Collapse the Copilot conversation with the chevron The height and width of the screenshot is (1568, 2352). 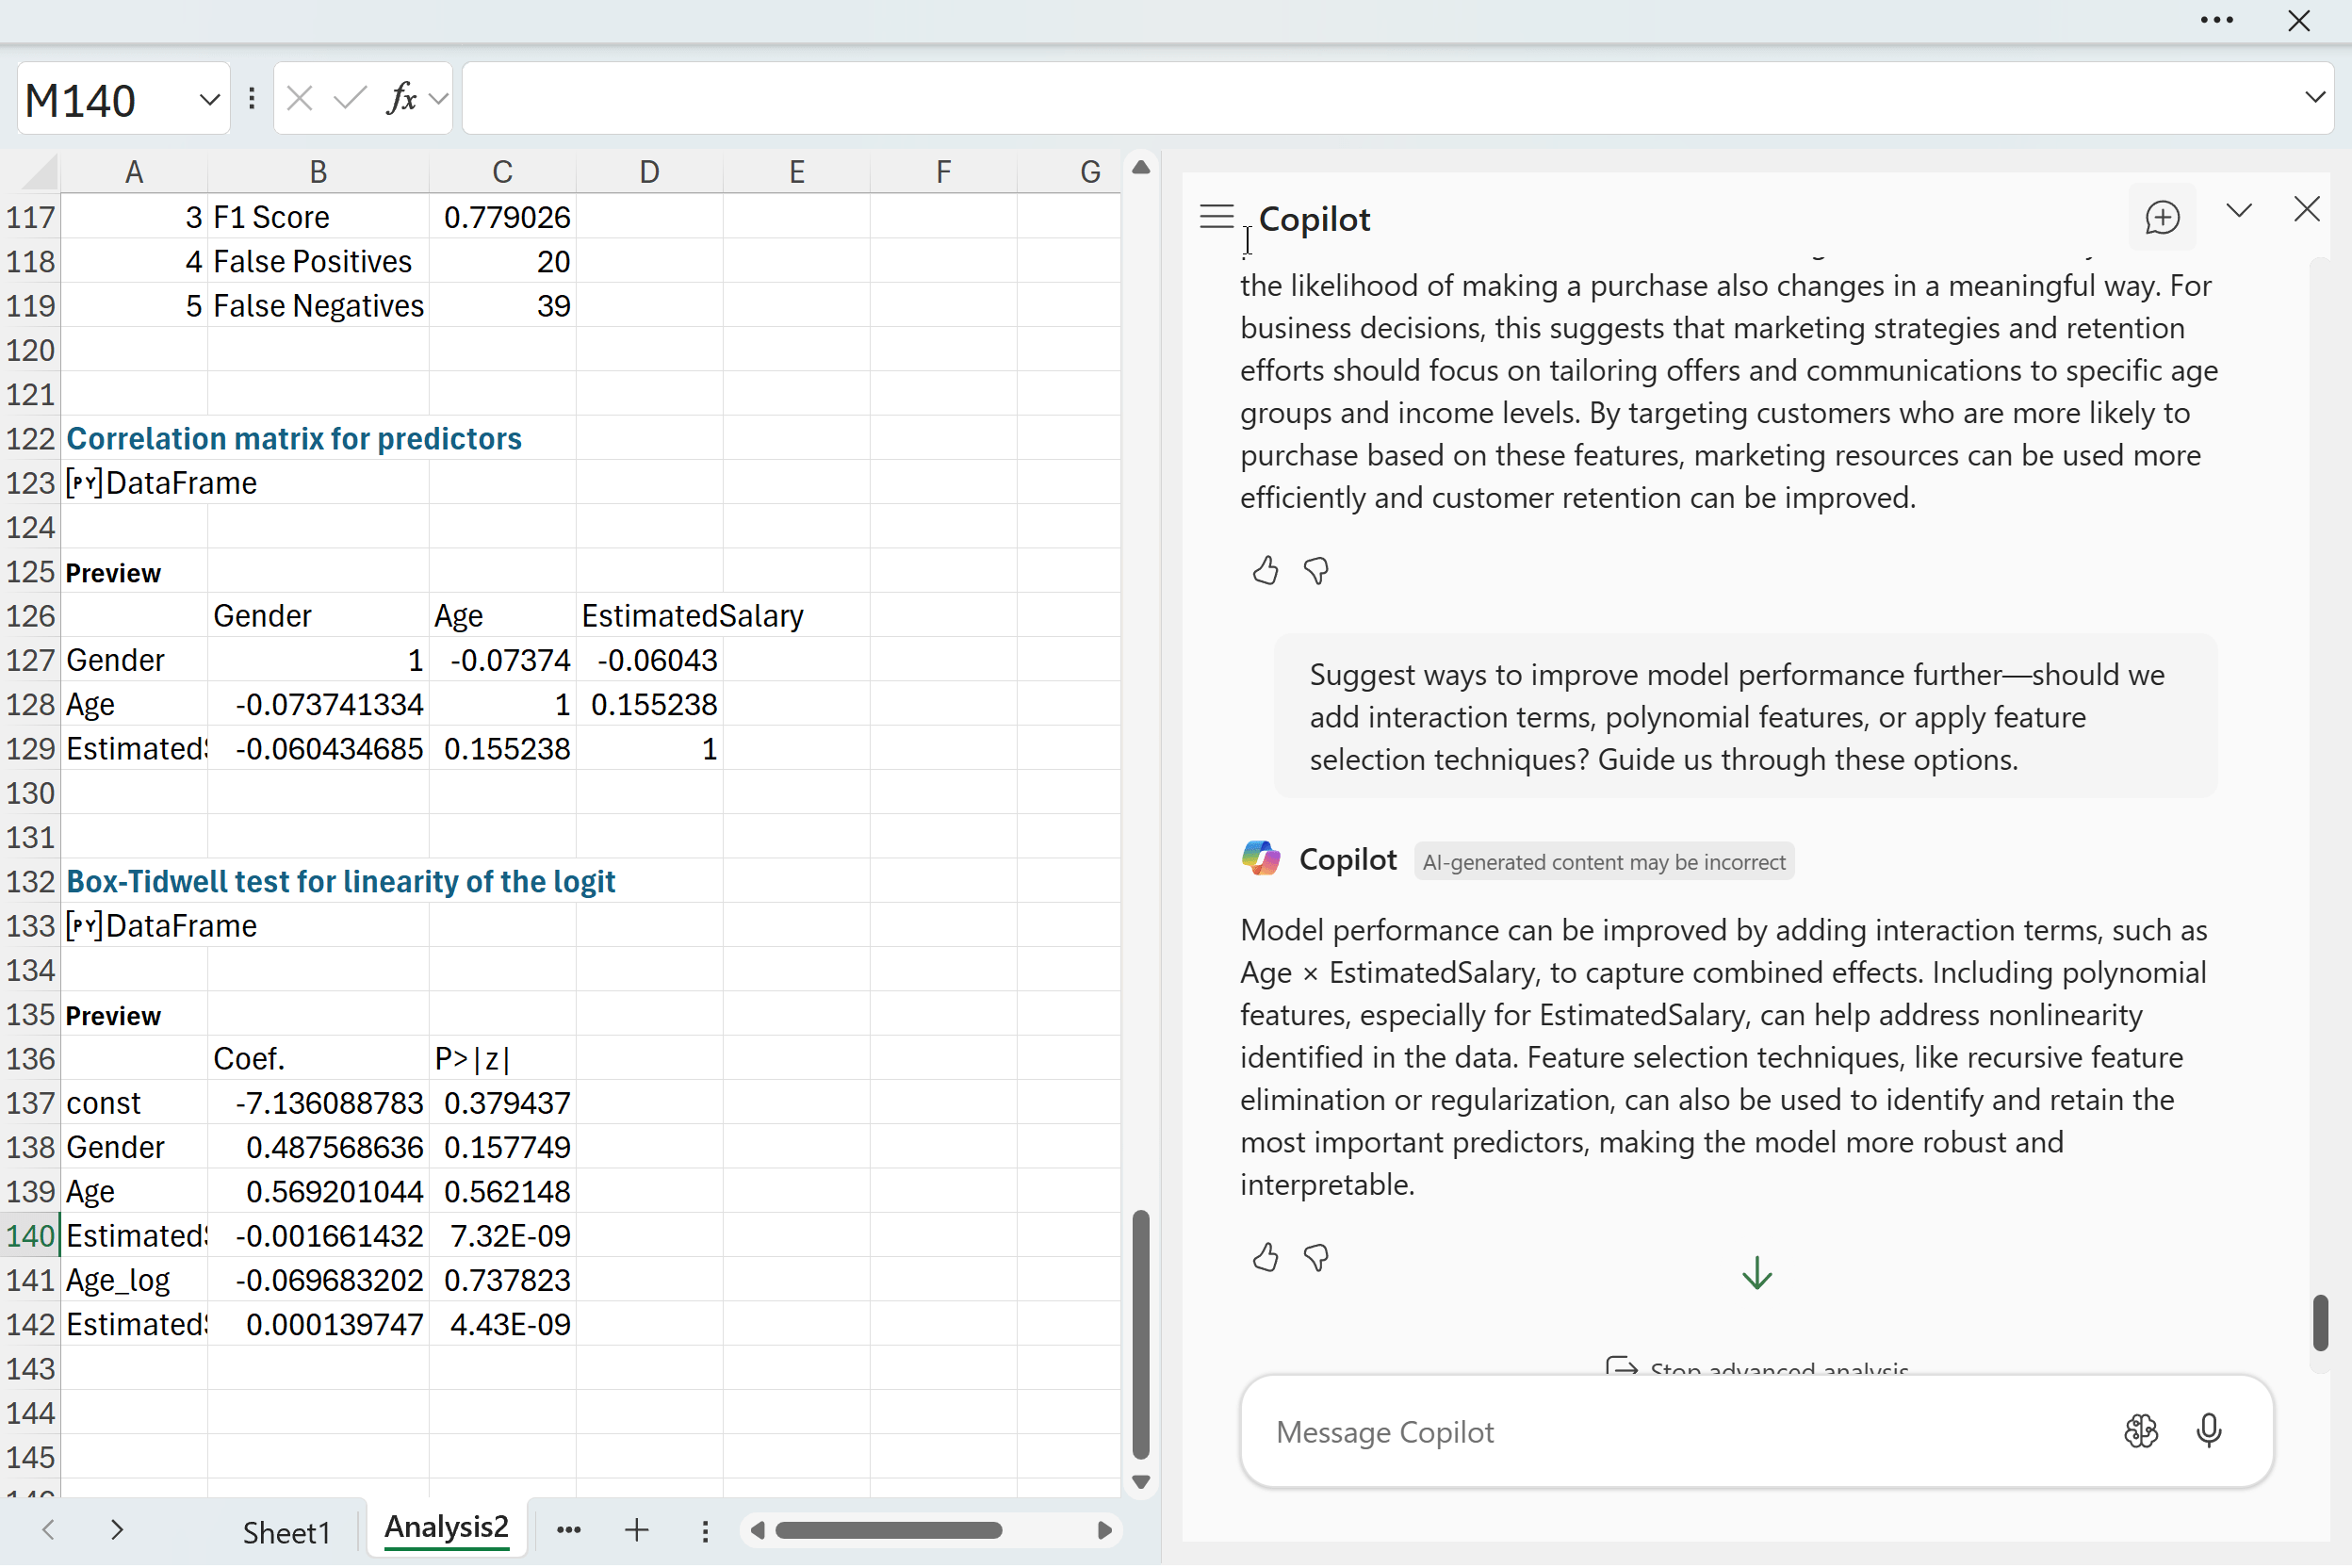(x=2240, y=211)
